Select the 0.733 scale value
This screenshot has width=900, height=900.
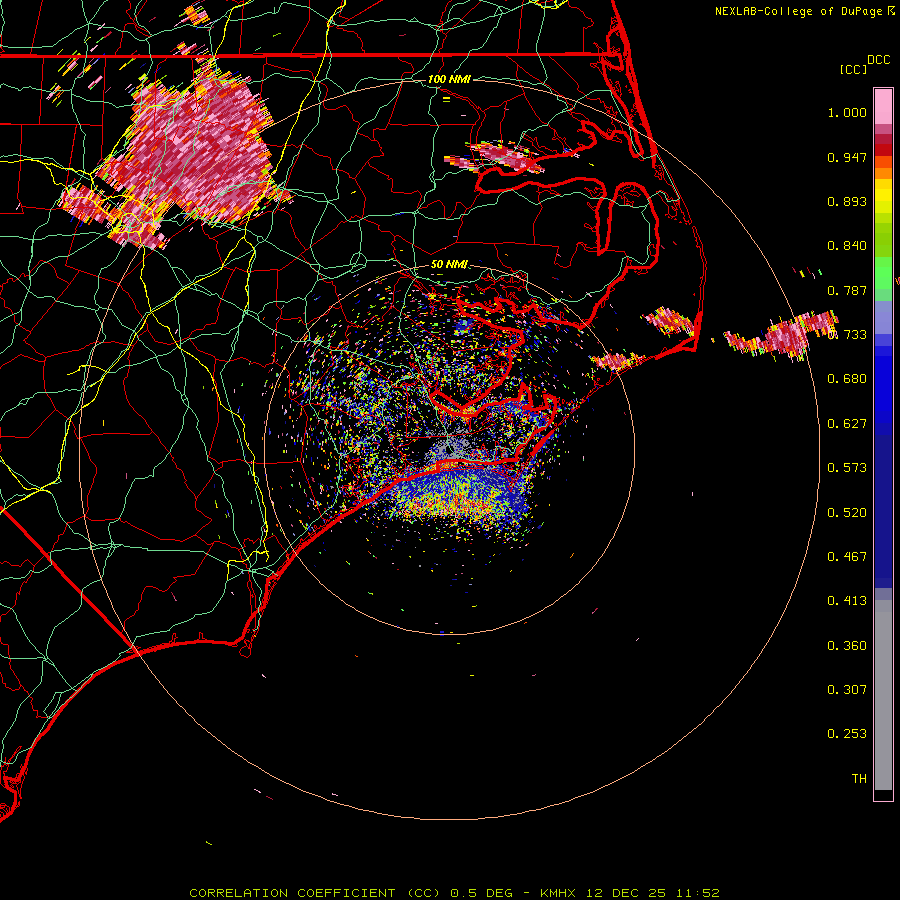[x=847, y=335]
